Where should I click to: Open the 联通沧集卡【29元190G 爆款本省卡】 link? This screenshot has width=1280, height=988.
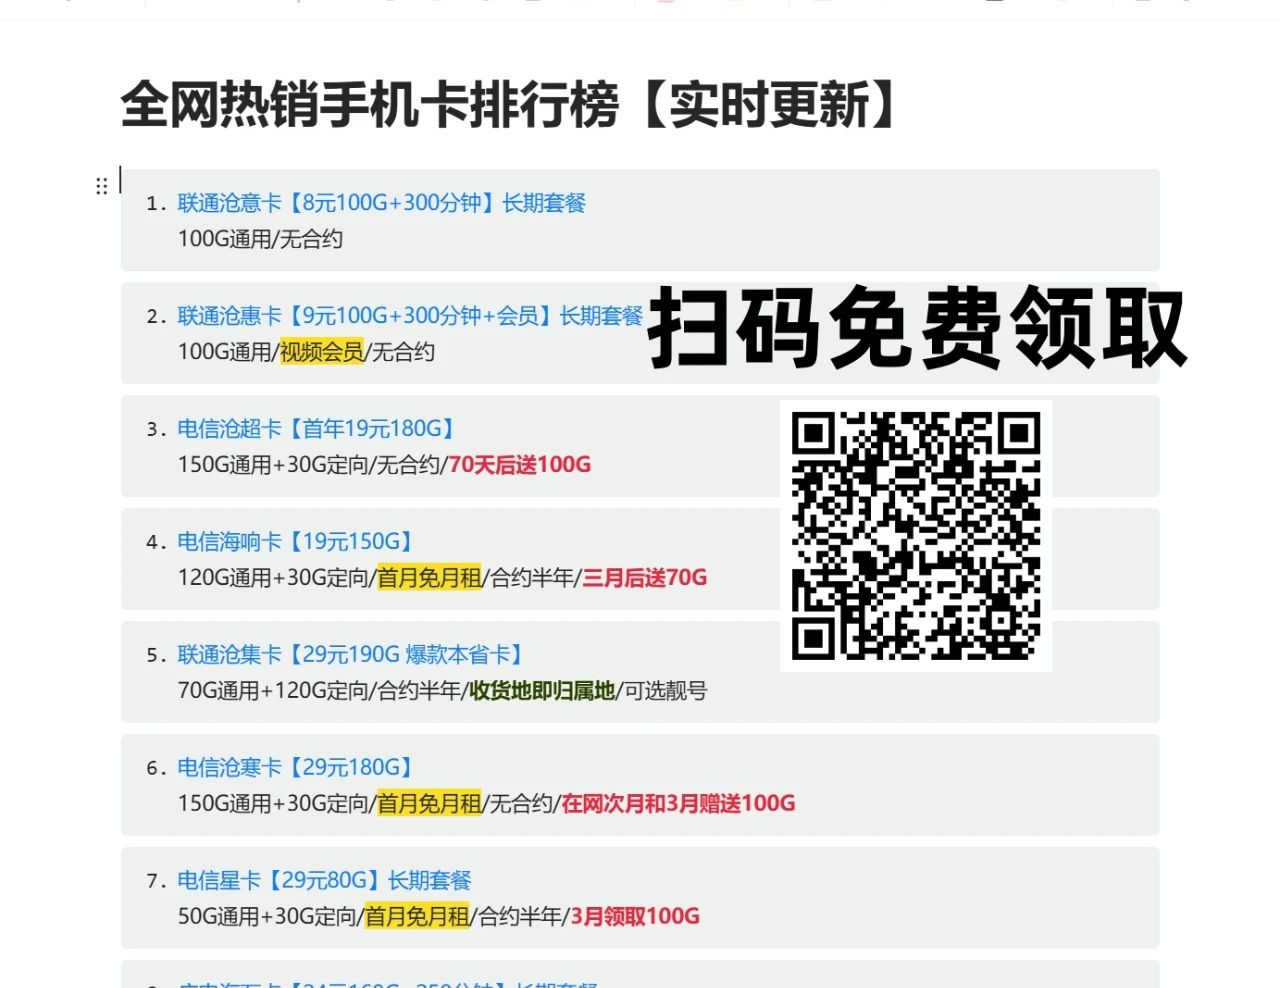(x=350, y=655)
